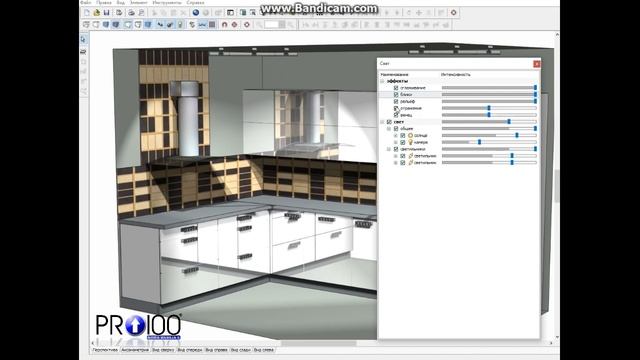Click the Интенсивность column header
The image size is (640, 360).
(x=456, y=75)
